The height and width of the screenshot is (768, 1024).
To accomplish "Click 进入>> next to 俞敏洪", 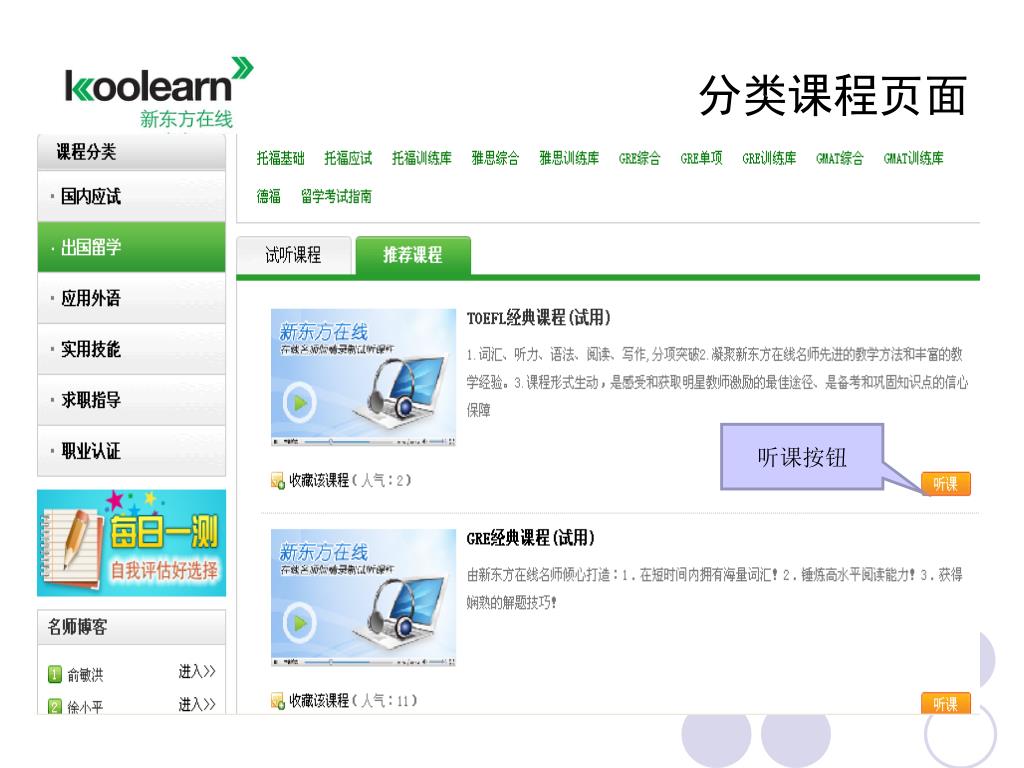I will [x=197, y=672].
